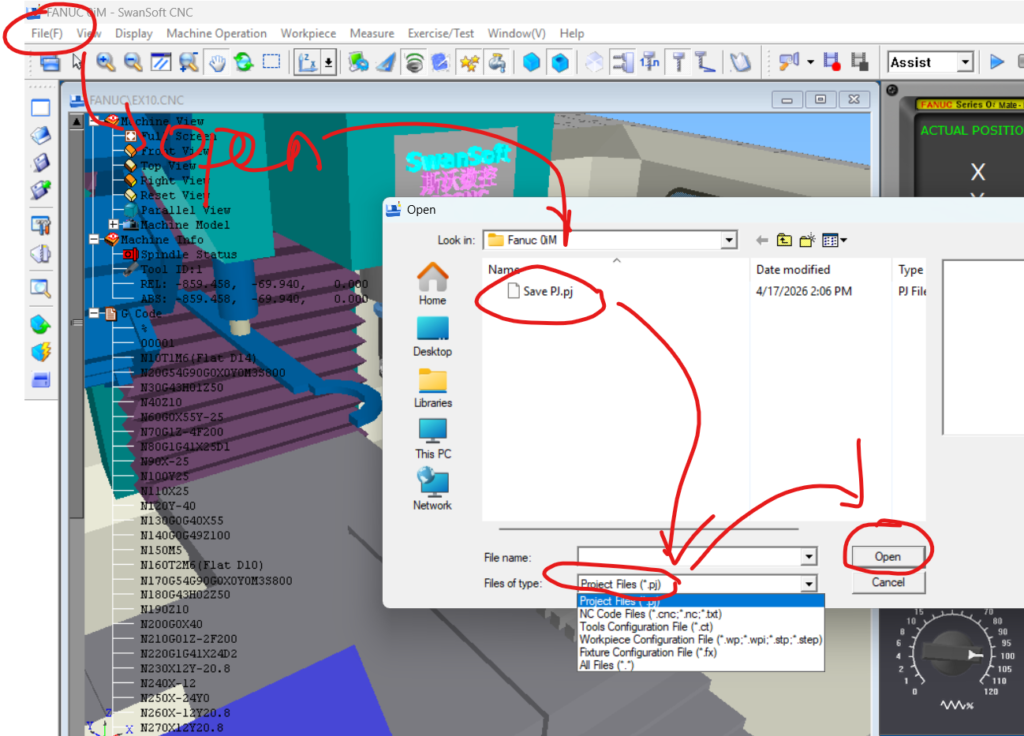Click the Spindle Status red icon
This screenshot has height=736, width=1024.
[x=130, y=254]
